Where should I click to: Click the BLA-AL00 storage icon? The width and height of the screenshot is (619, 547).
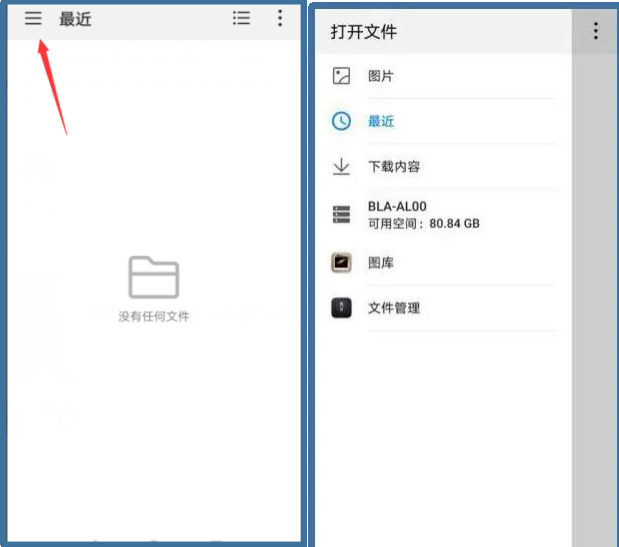(341, 214)
